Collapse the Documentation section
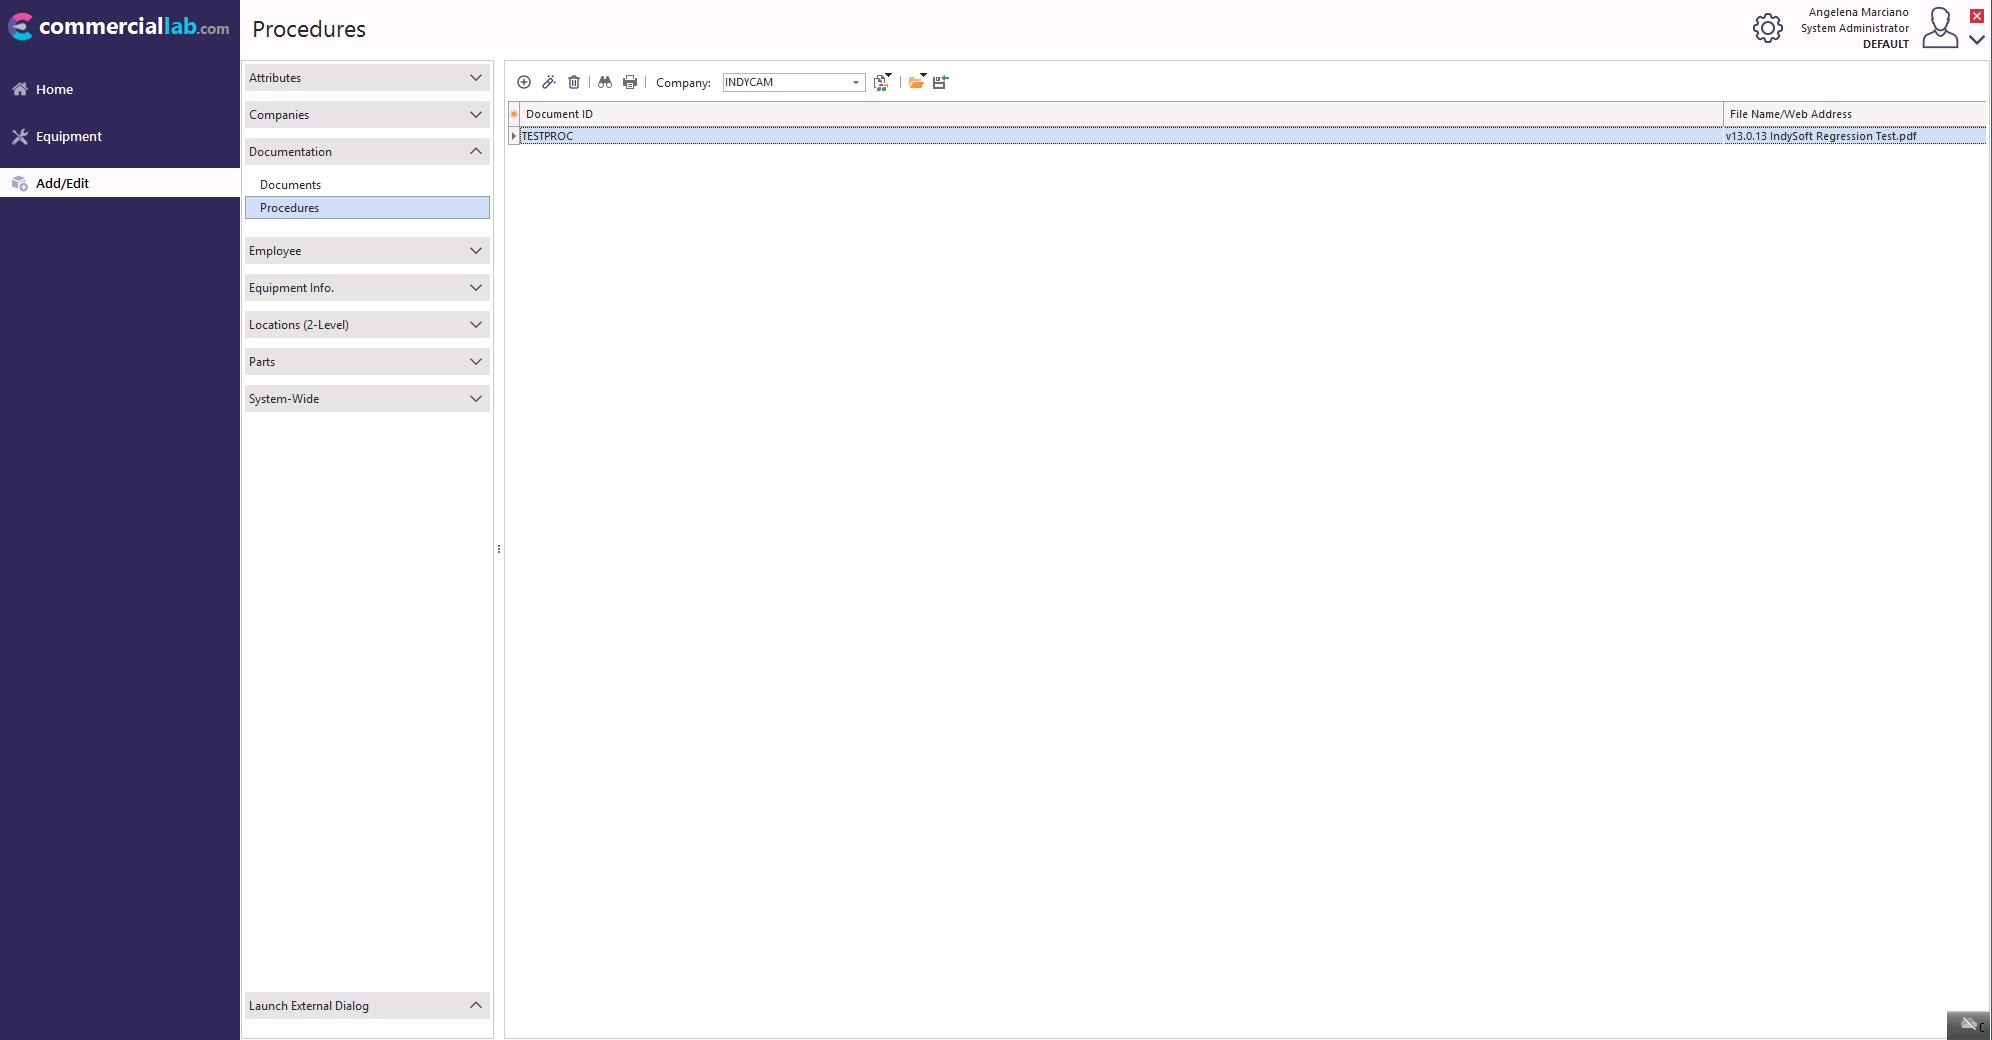The width and height of the screenshot is (1992, 1040). coord(367,152)
